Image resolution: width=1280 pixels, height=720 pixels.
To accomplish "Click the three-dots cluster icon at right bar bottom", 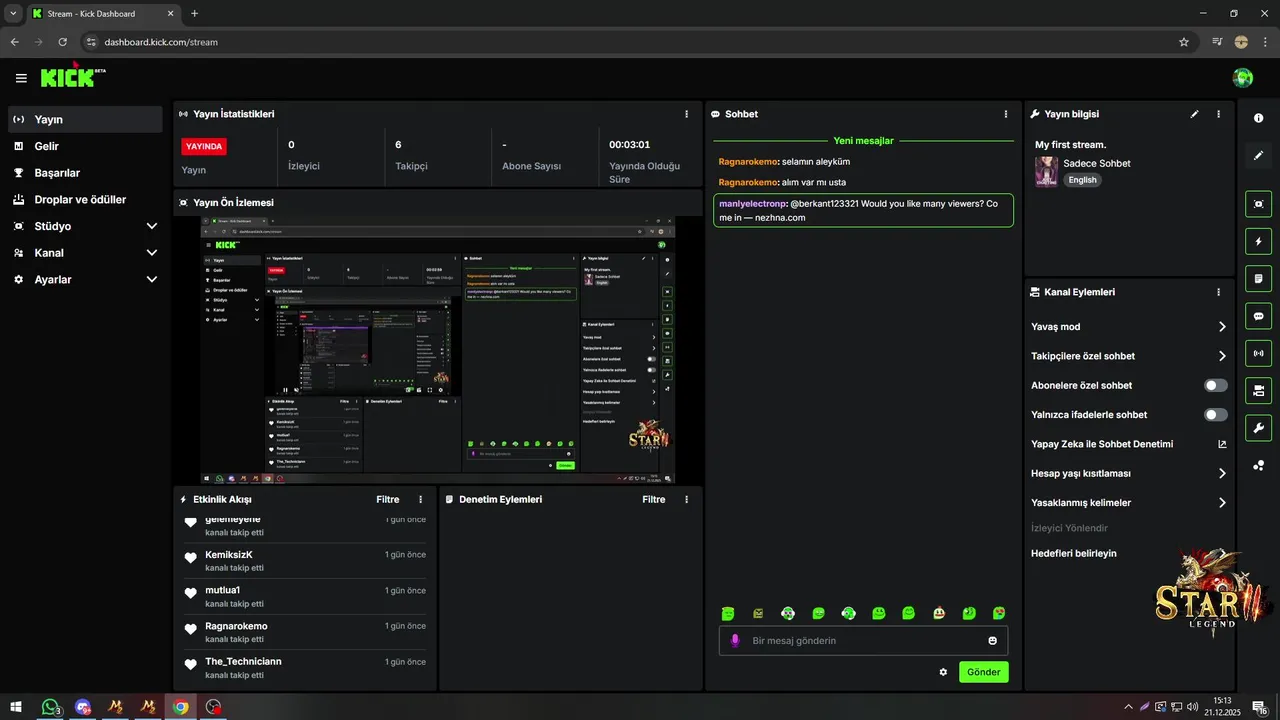I will pos(1259,465).
